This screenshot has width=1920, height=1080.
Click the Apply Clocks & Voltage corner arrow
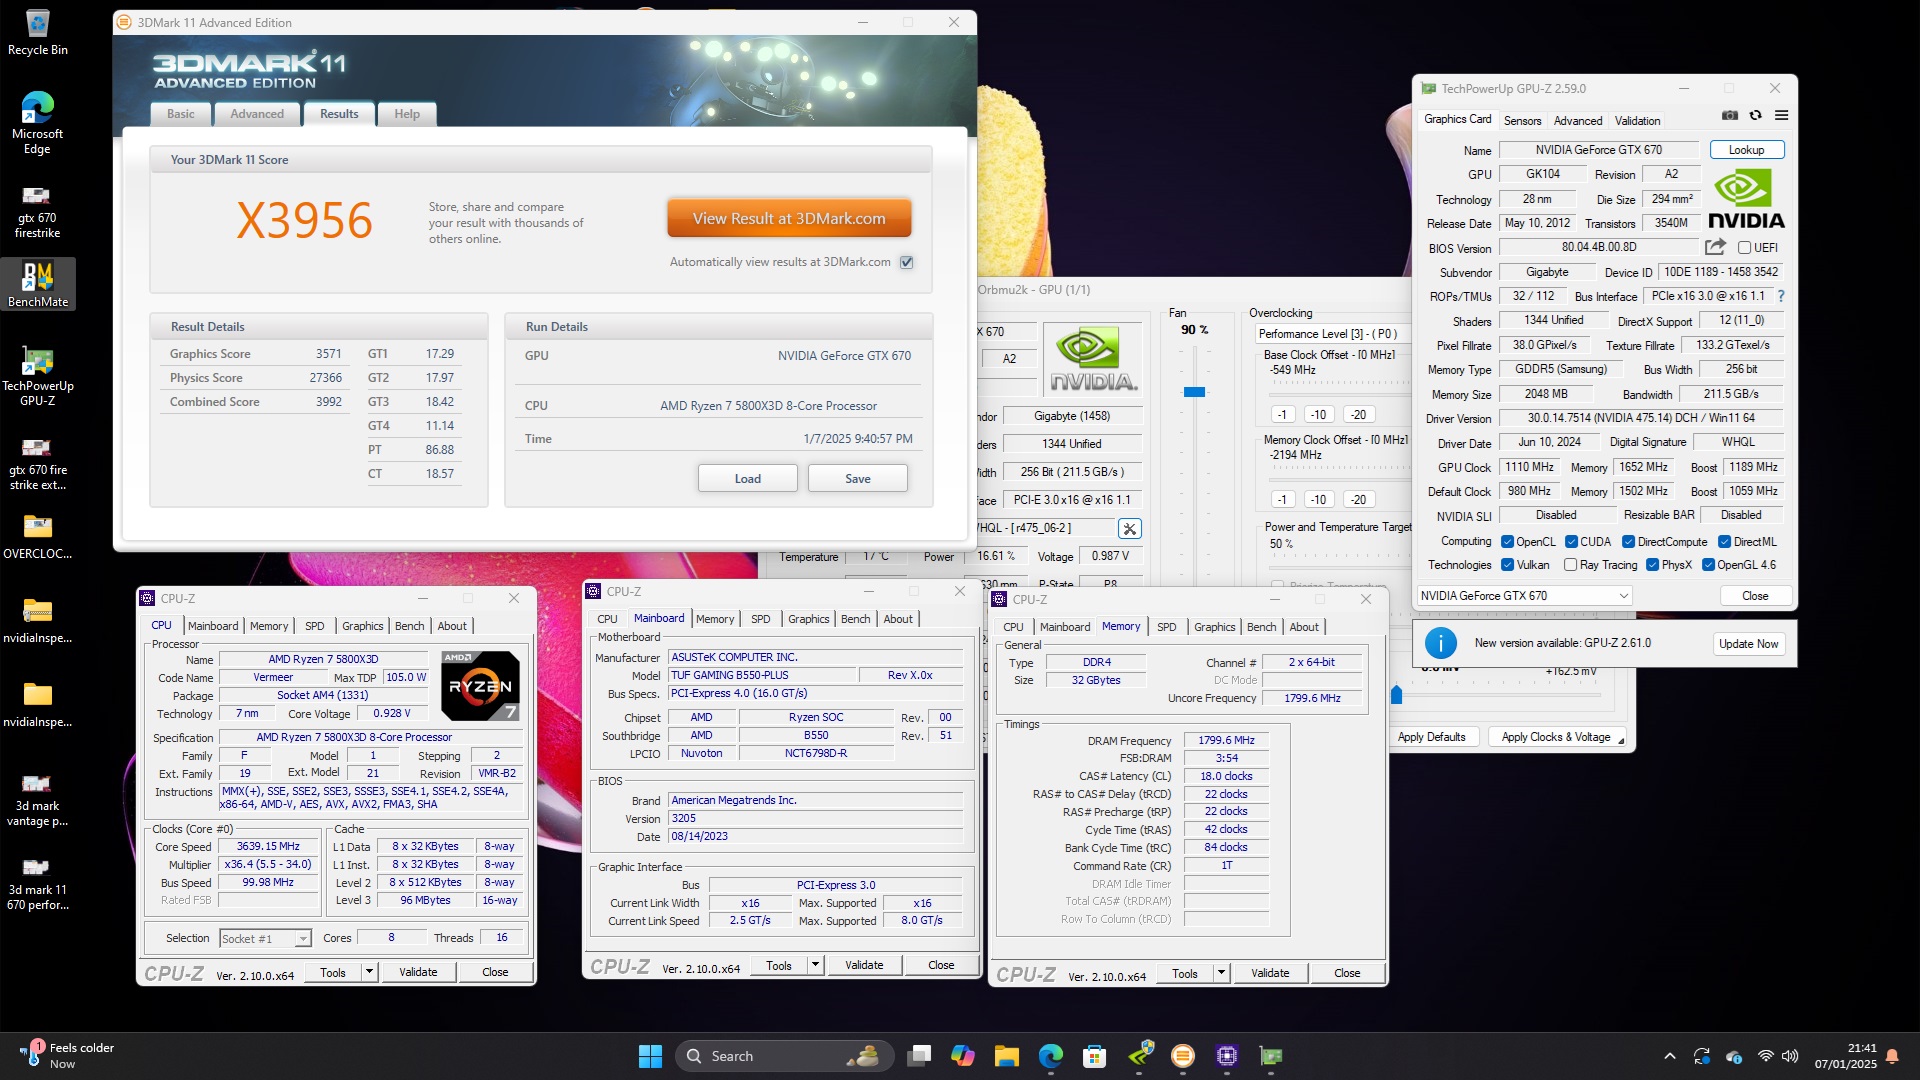(x=1620, y=740)
